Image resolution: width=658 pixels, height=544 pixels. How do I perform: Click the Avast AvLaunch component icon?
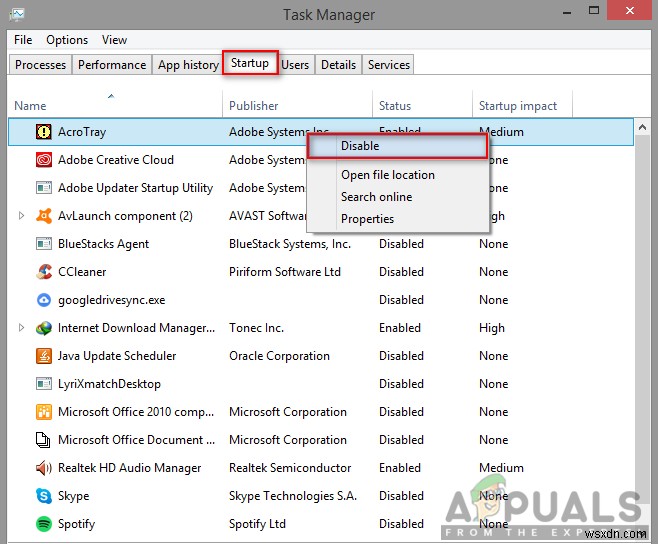click(44, 216)
